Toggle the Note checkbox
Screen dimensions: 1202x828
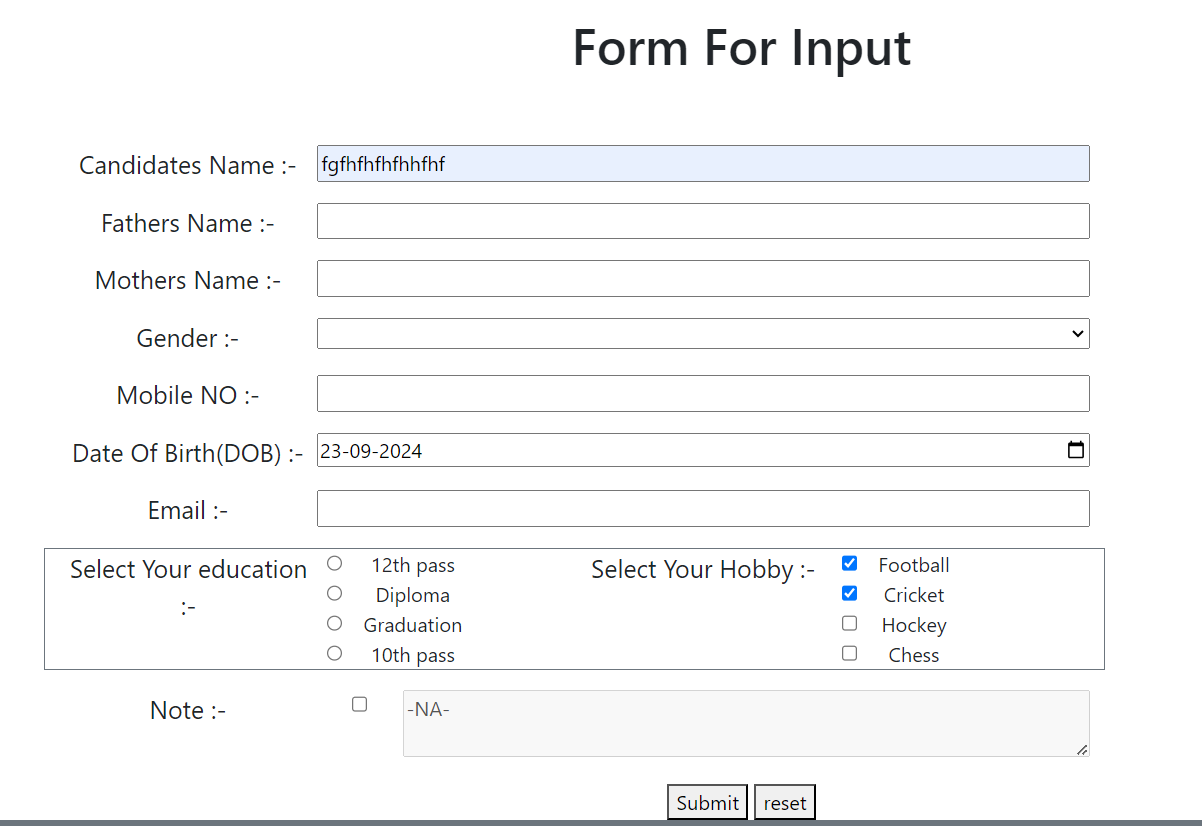pos(360,705)
